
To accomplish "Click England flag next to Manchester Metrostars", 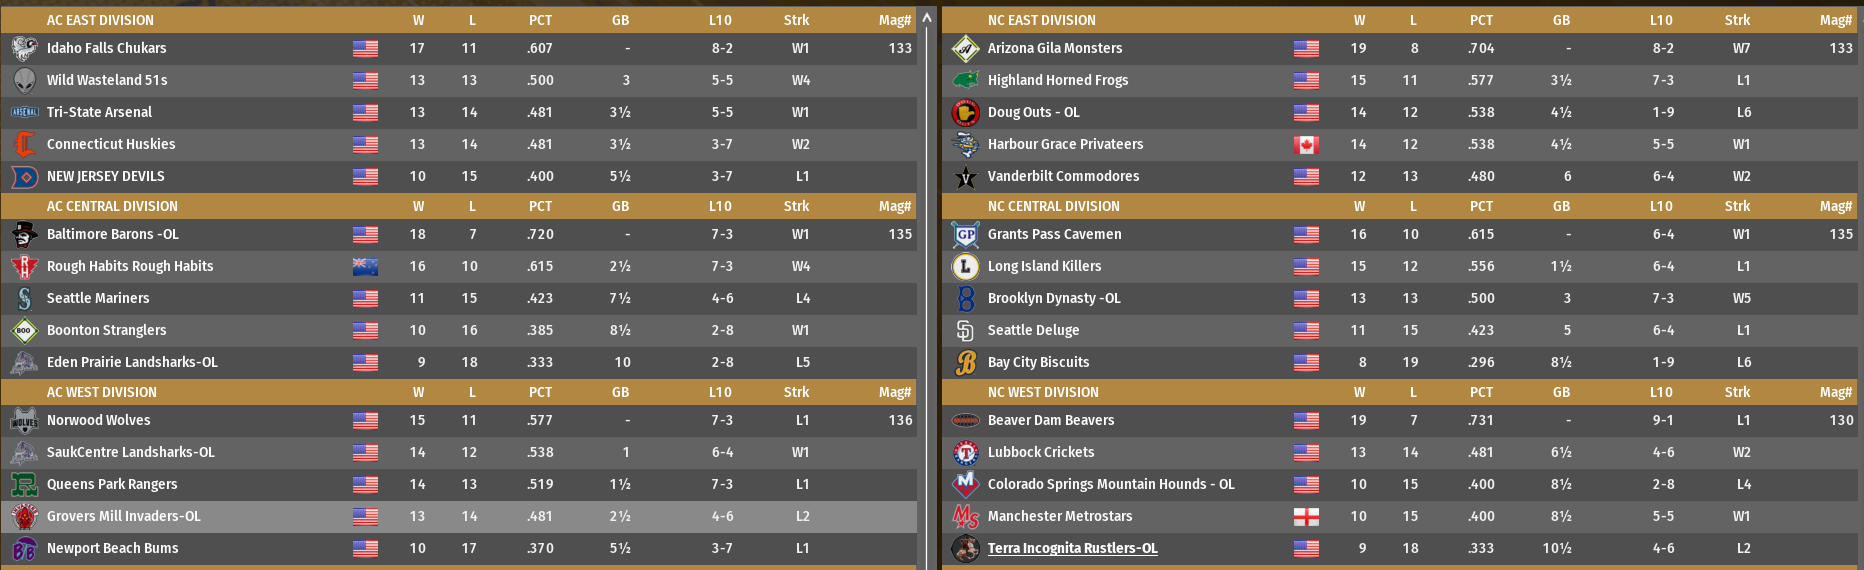I will (x=1306, y=516).
